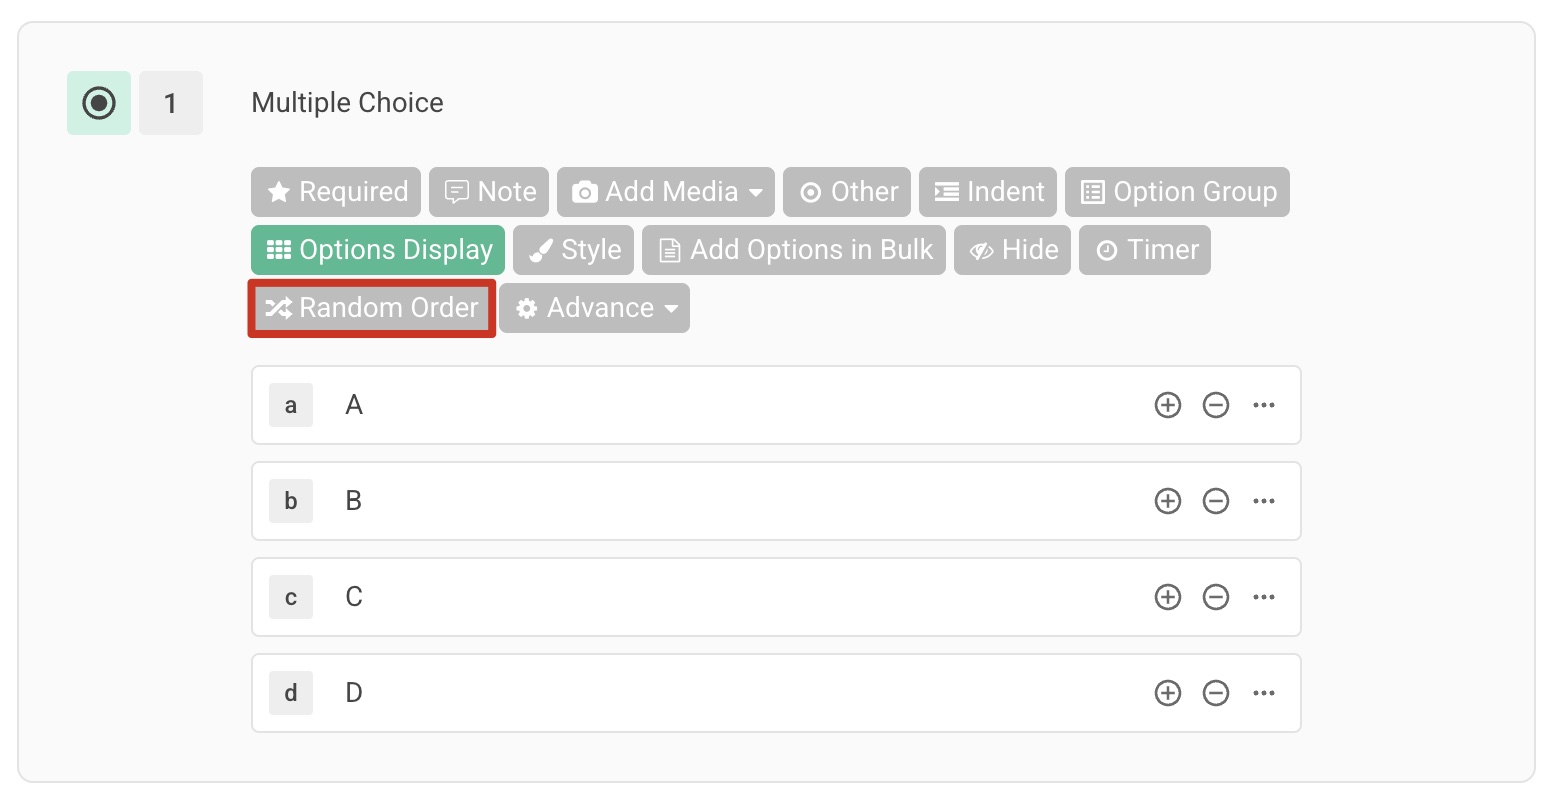Click the multiple choice radio type icon
The image size is (1562, 804).
pos(99,103)
